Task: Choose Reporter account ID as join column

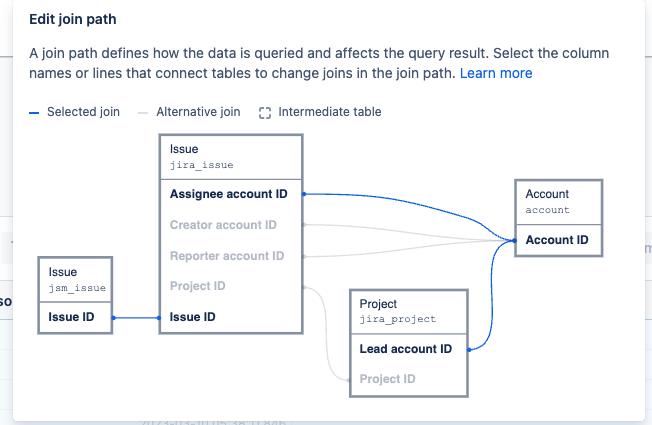Action: pos(227,256)
